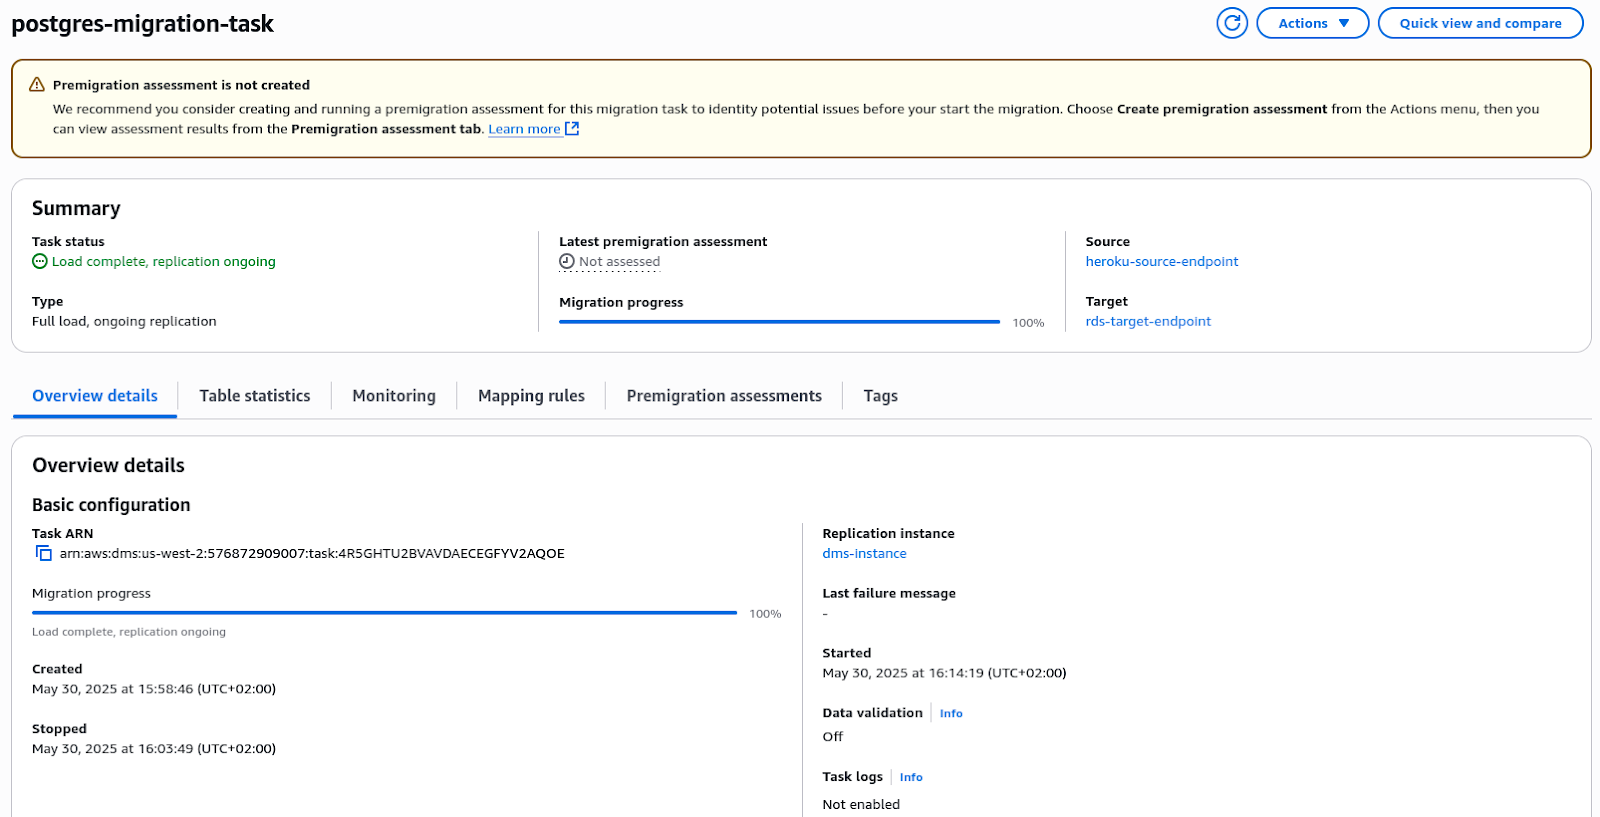The image size is (1600, 817).
Task: Open dms-instance replication instance link
Action: (x=864, y=554)
